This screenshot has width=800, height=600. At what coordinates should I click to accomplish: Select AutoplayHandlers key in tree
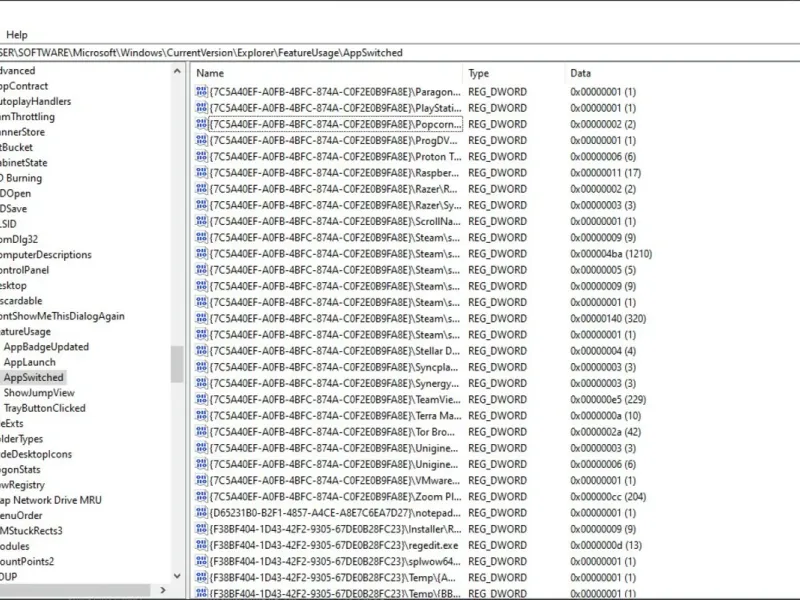coord(36,101)
